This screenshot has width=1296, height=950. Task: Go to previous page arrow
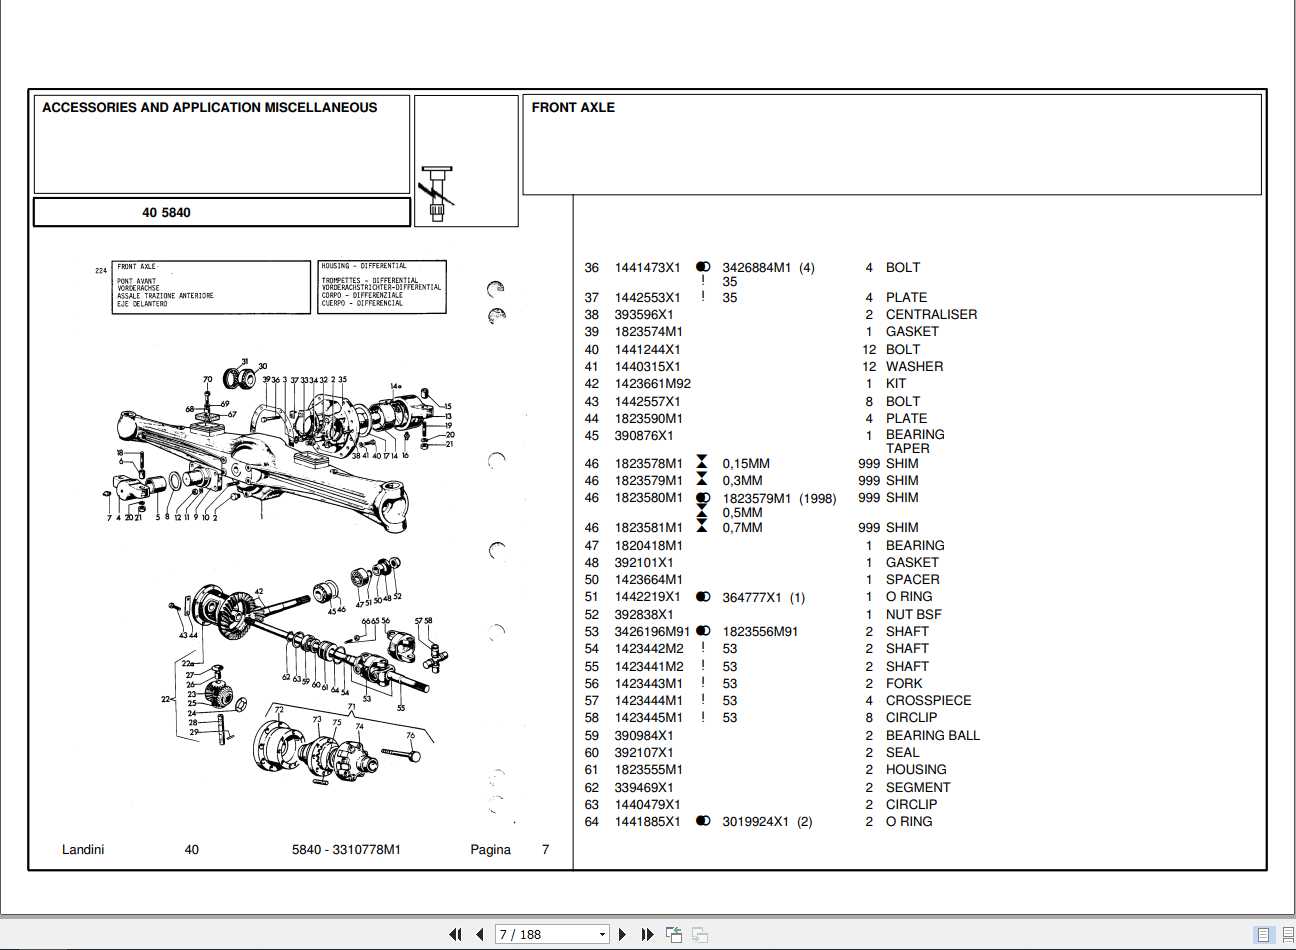point(480,934)
